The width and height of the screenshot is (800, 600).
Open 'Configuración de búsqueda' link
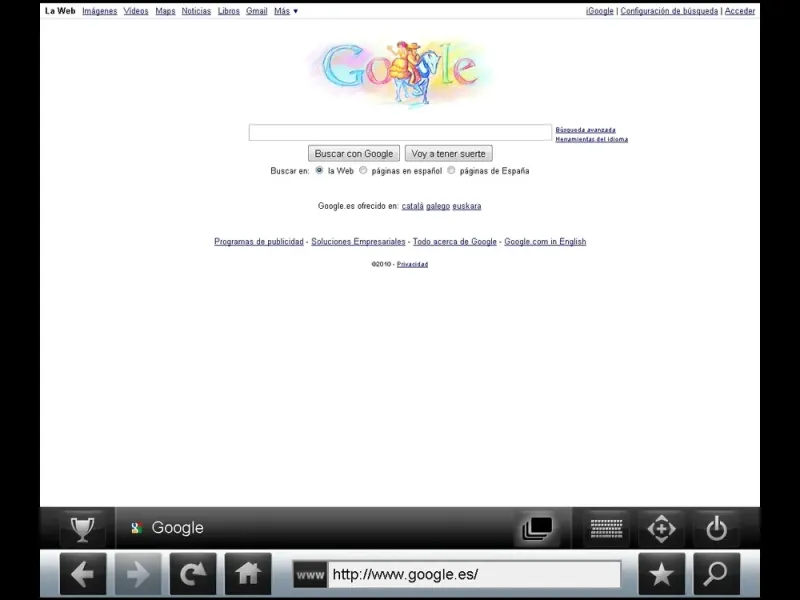pyautogui.click(x=669, y=11)
